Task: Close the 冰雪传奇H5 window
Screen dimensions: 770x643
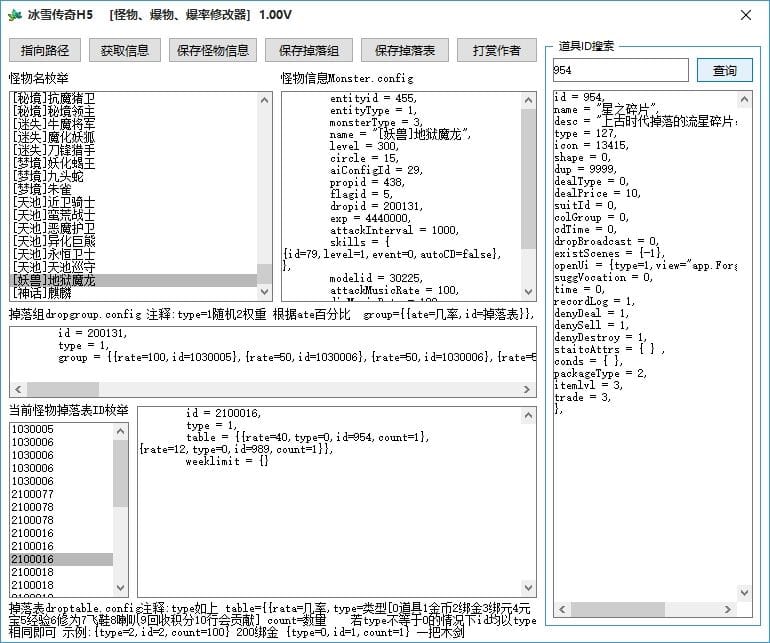Action: point(745,15)
